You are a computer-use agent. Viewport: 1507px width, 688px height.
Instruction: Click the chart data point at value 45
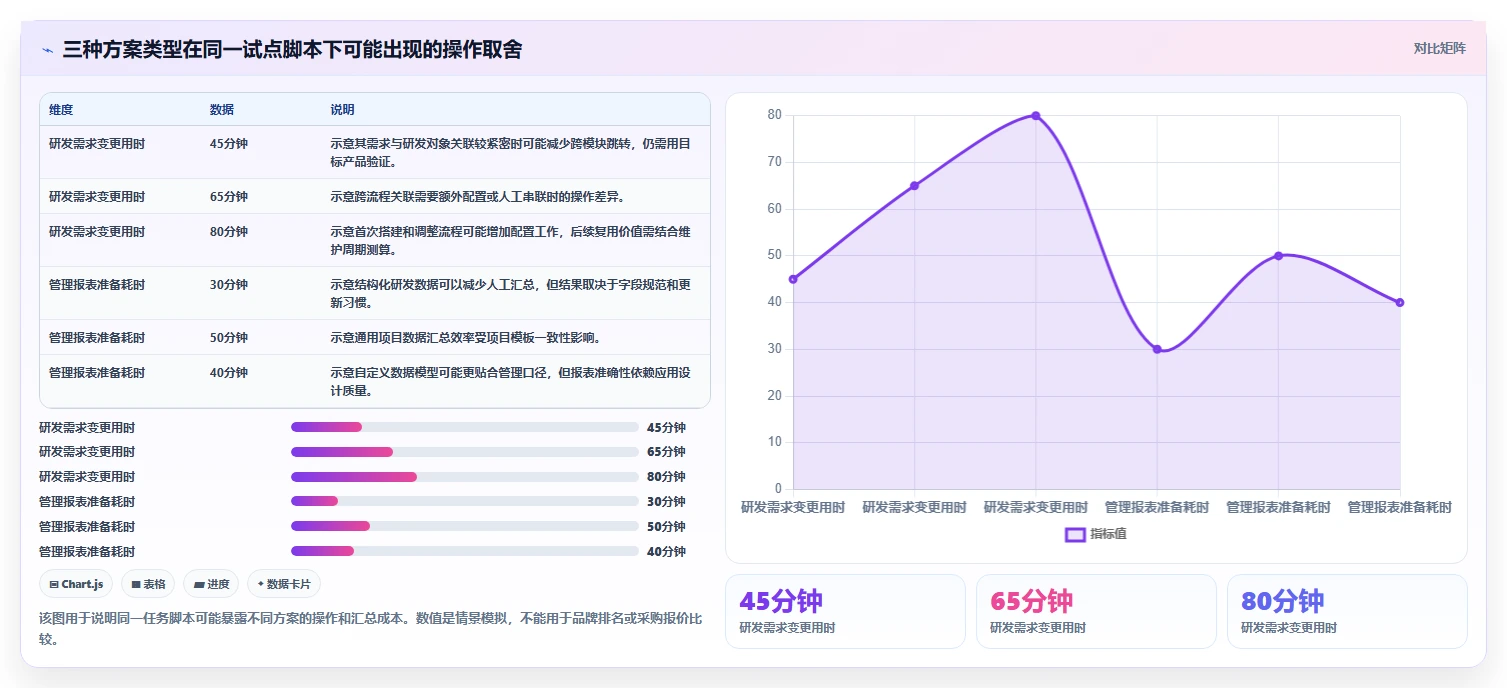pyautogui.click(x=793, y=279)
